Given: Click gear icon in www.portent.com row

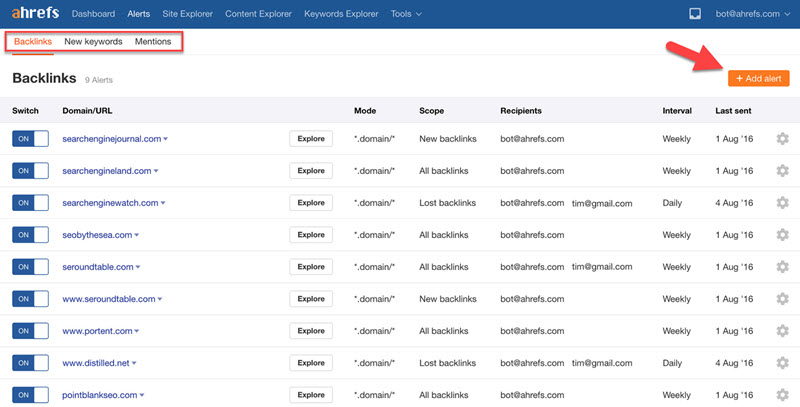Looking at the screenshot, I should [x=782, y=331].
